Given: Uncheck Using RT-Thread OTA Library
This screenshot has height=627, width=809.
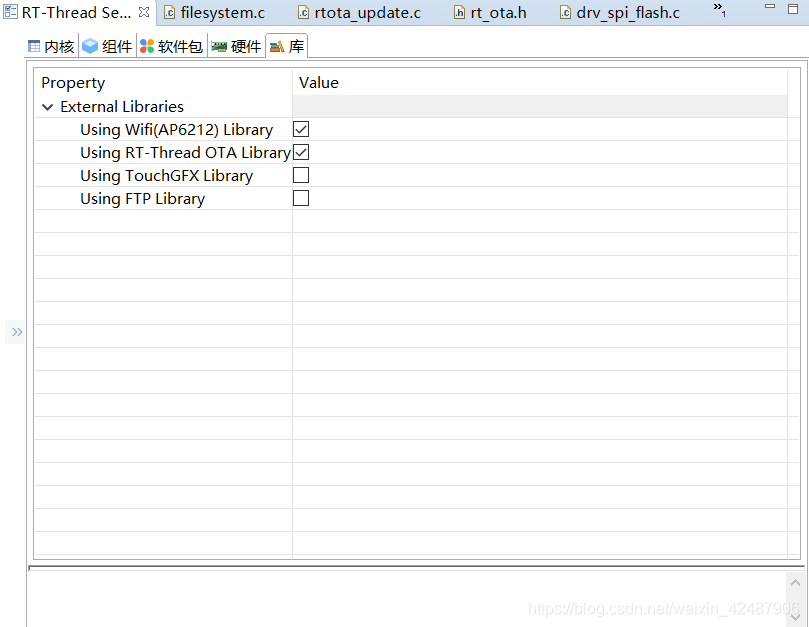Looking at the screenshot, I should coord(301,152).
